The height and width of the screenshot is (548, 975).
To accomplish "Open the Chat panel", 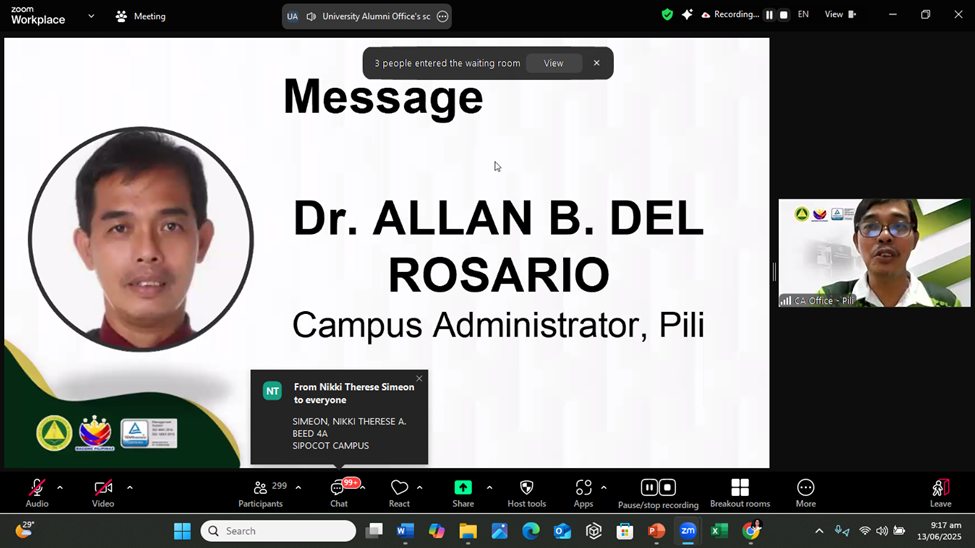I will click(x=338, y=488).
